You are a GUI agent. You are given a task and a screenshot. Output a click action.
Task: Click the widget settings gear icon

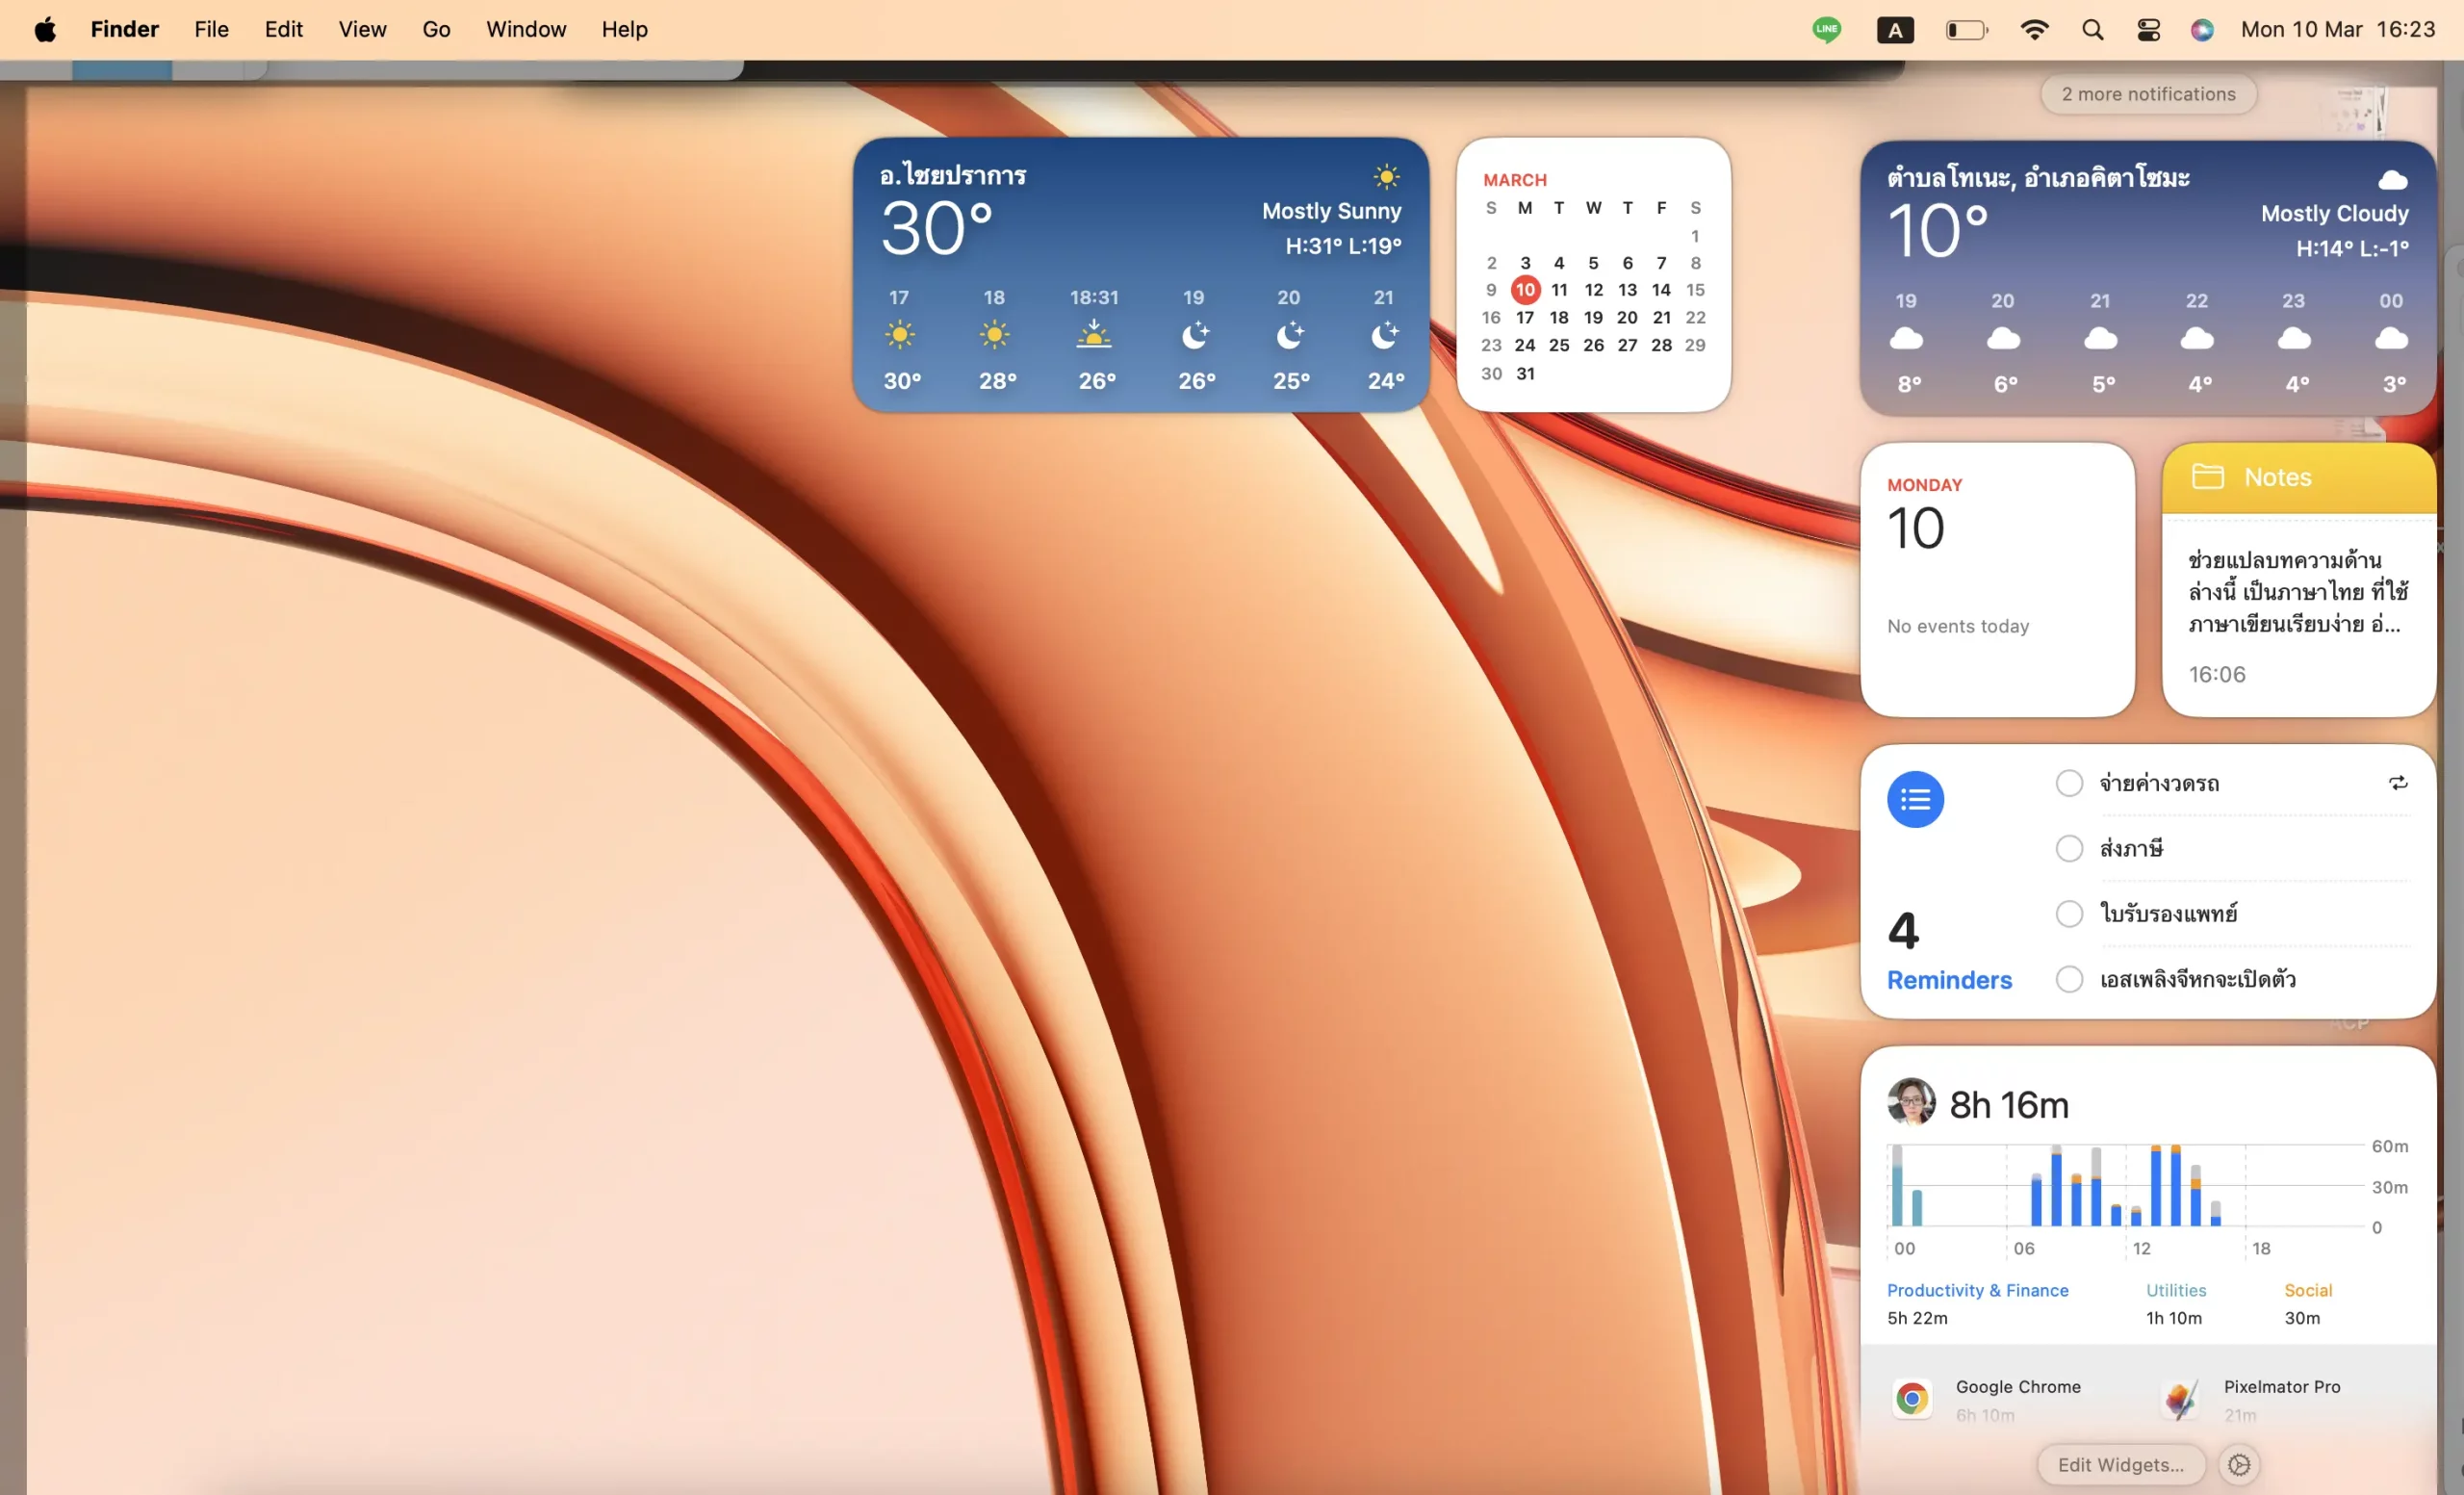2239,1464
